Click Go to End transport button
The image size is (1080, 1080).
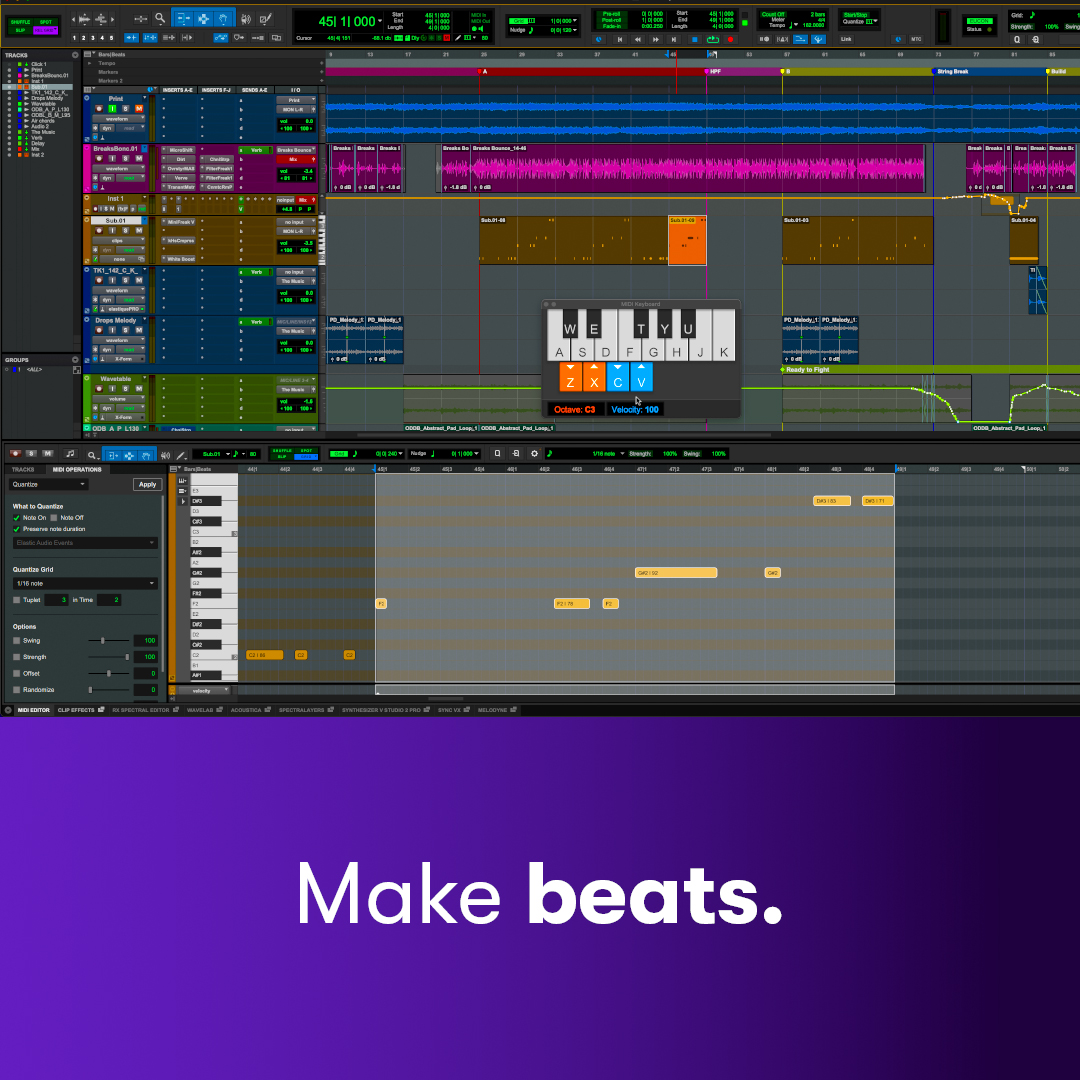674,39
